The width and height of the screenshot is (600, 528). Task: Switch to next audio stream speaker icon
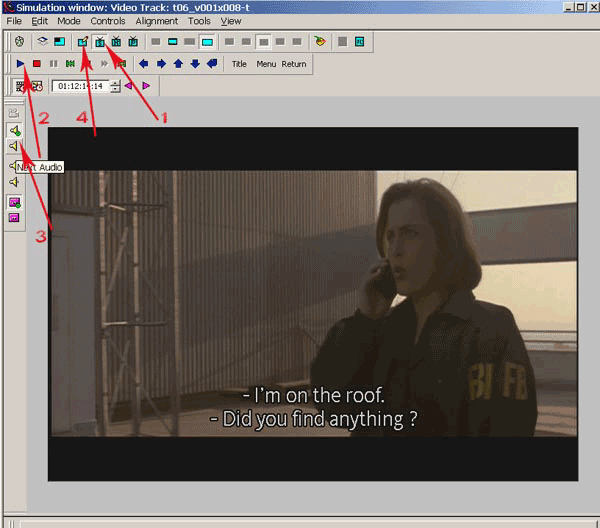(14, 146)
